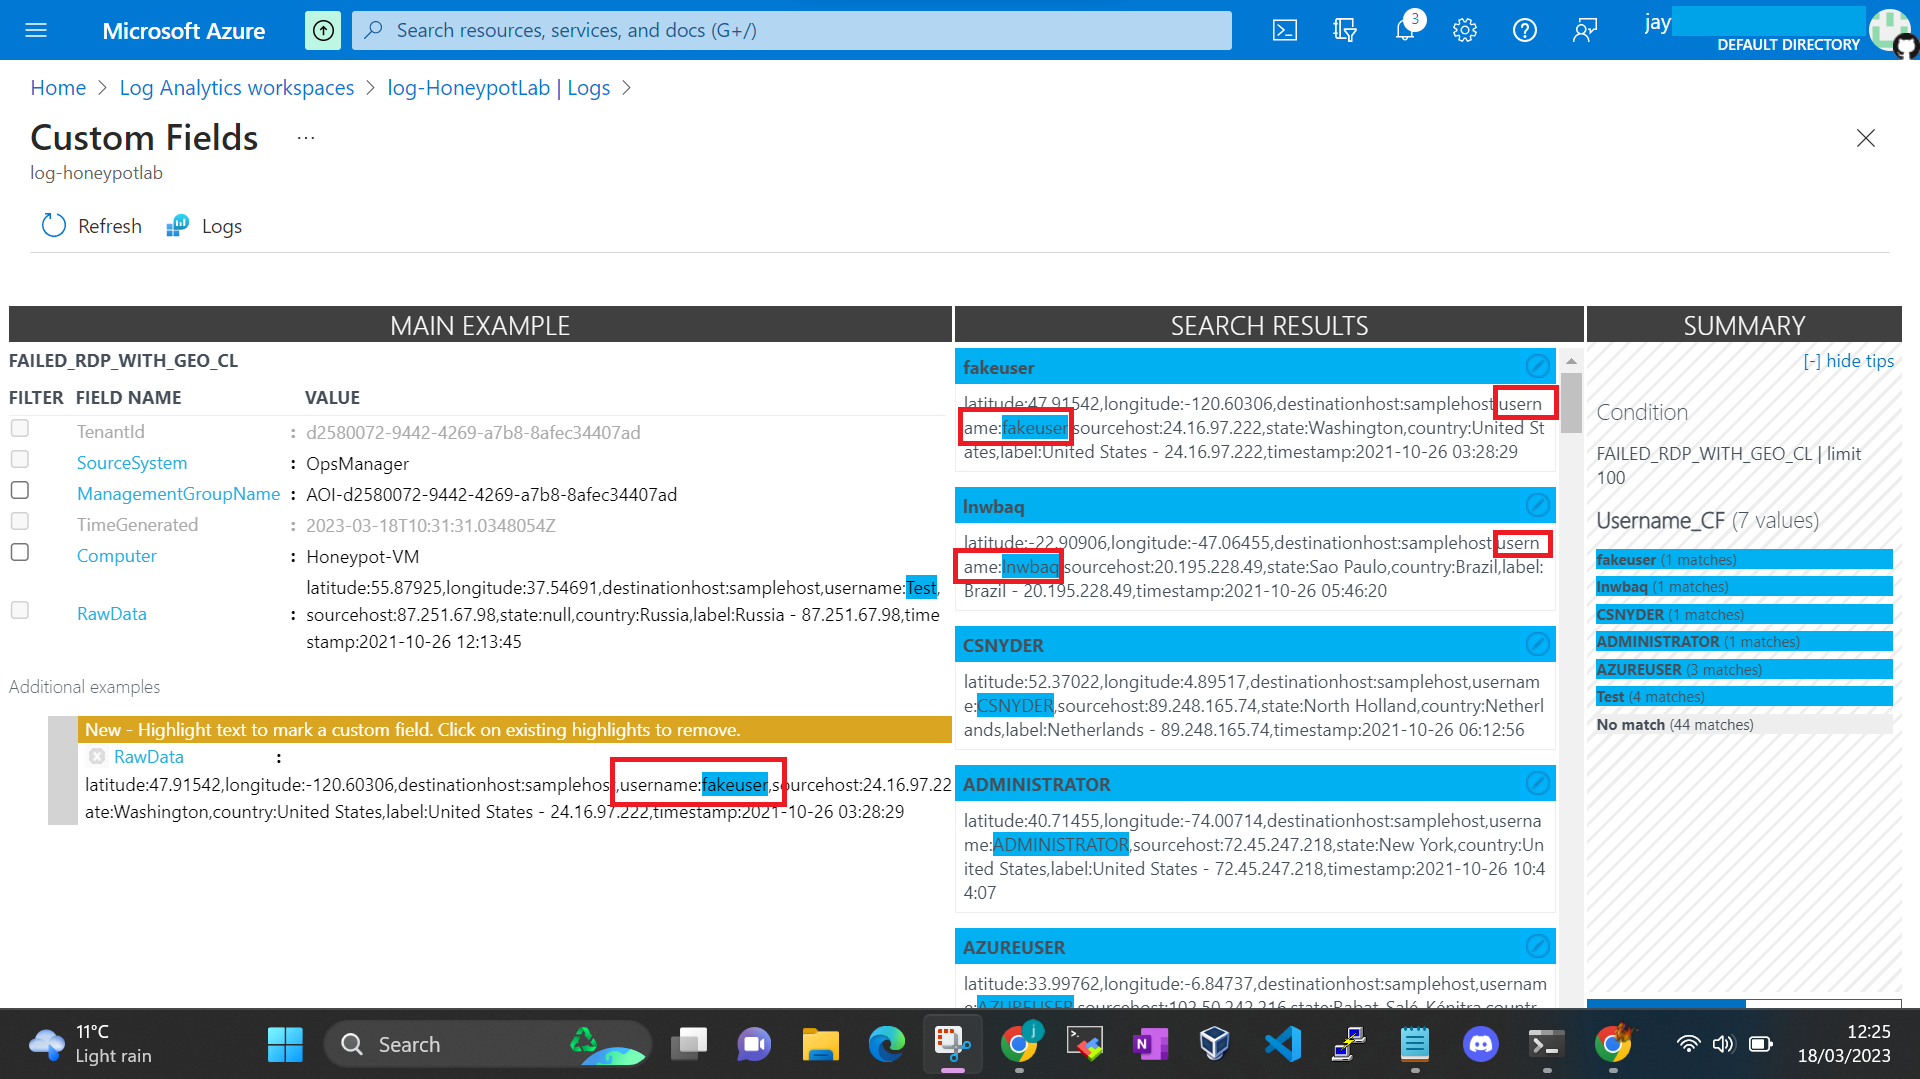Image resolution: width=1920 pixels, height=1079 pixels.
Task: Open the portal Settings gear
Action: 1465,30
